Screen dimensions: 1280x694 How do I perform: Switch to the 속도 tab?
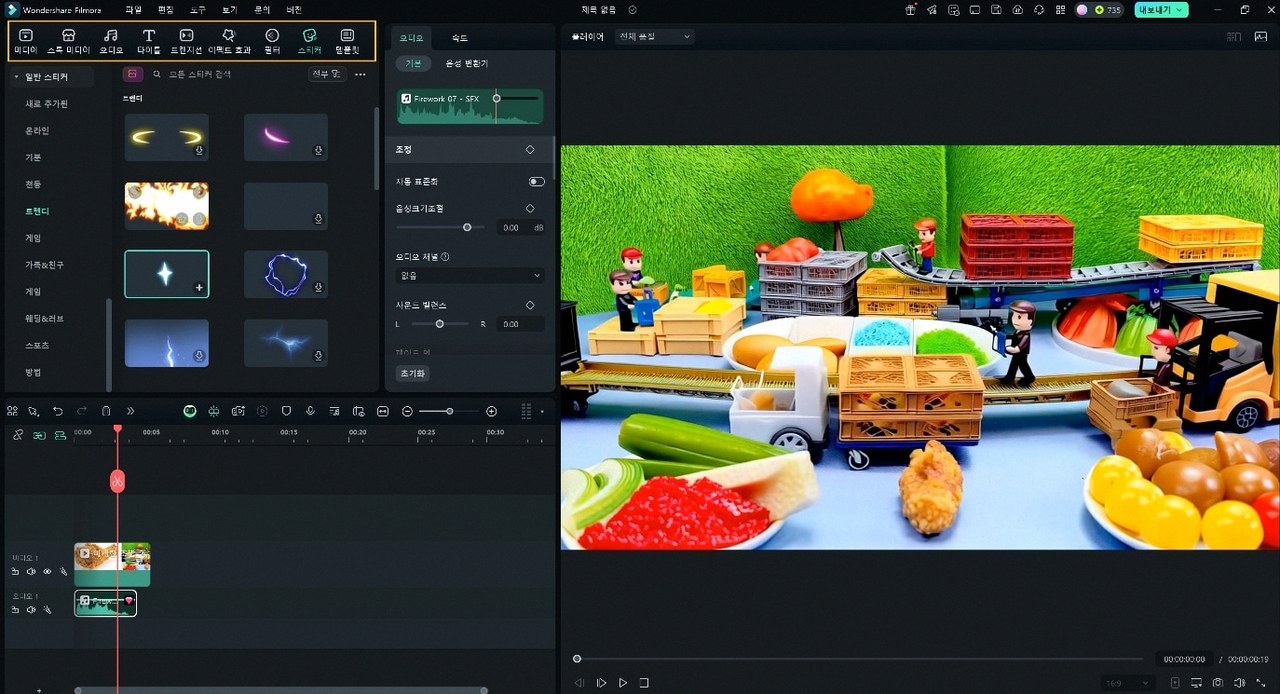pyautogui.click(x=459, y=38)
